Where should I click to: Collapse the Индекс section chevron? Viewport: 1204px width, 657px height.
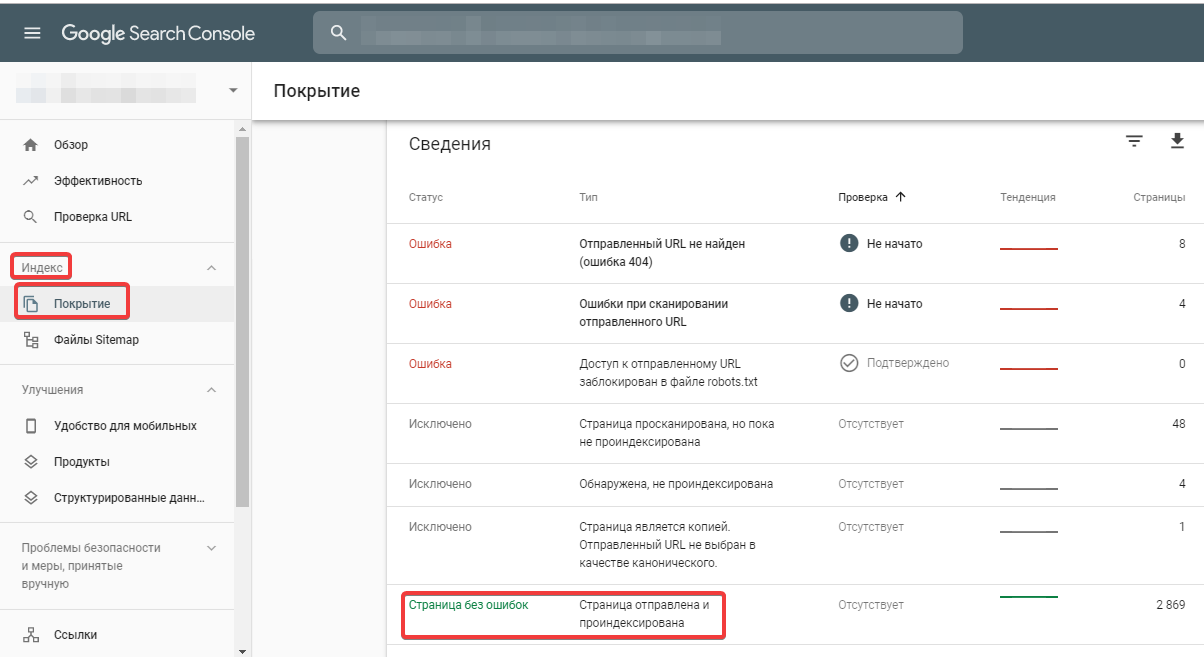click(211, 268)
